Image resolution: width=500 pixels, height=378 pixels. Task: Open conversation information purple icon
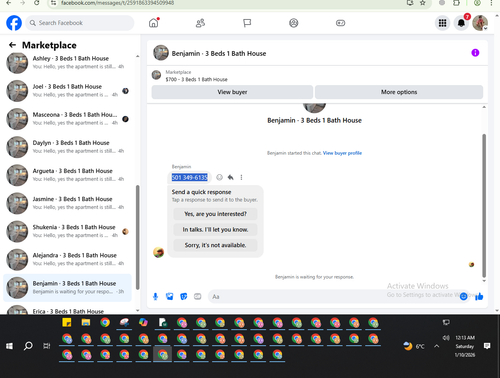[x=475, y=53]
